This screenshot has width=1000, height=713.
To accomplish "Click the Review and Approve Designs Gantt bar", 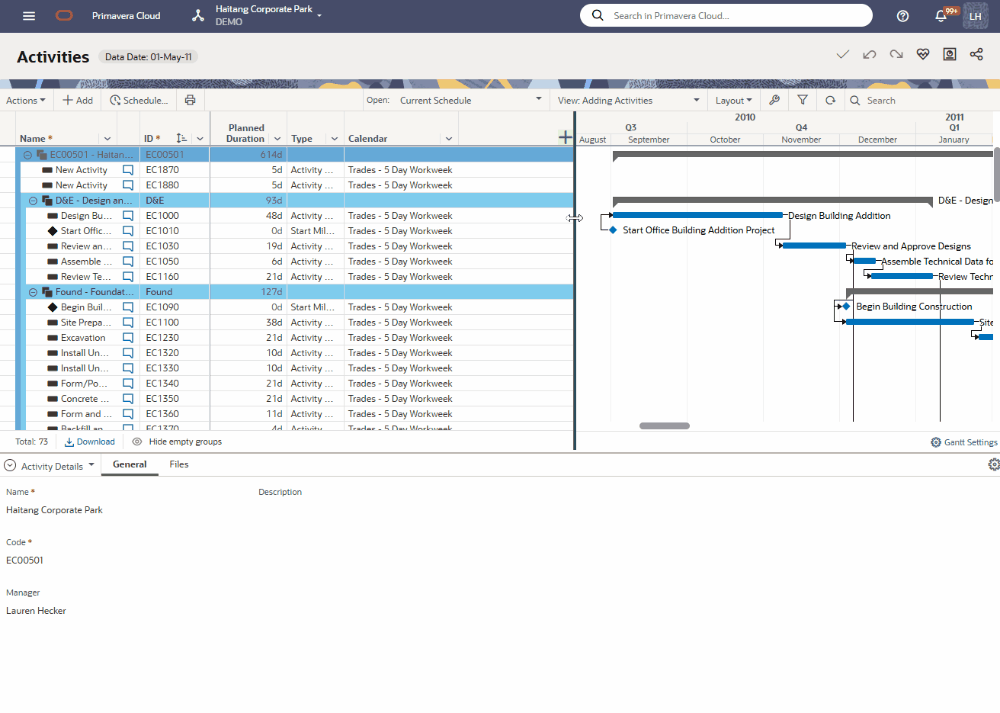I will (814, 246).
